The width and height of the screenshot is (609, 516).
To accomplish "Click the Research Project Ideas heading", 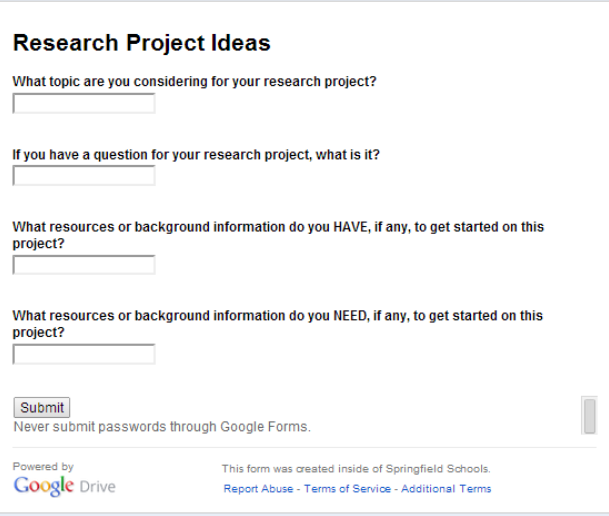I will click(141, 43).
